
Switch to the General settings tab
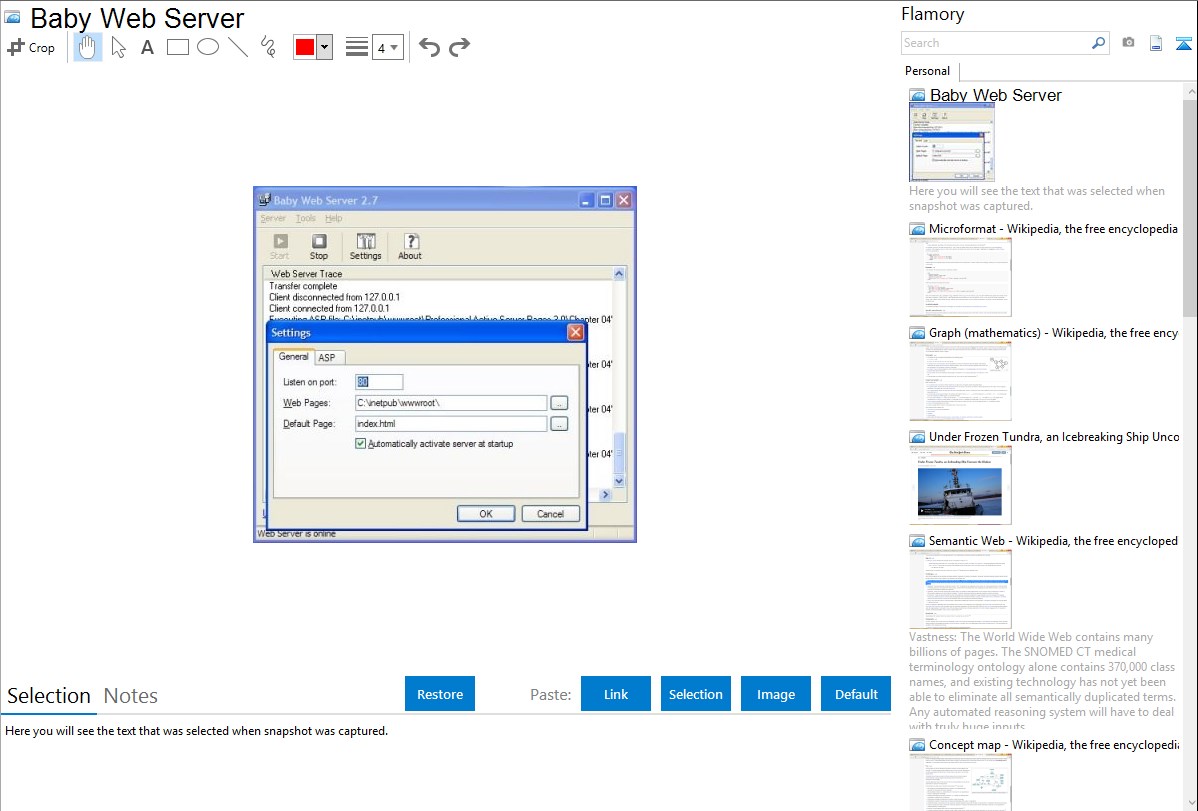[293, 356]
